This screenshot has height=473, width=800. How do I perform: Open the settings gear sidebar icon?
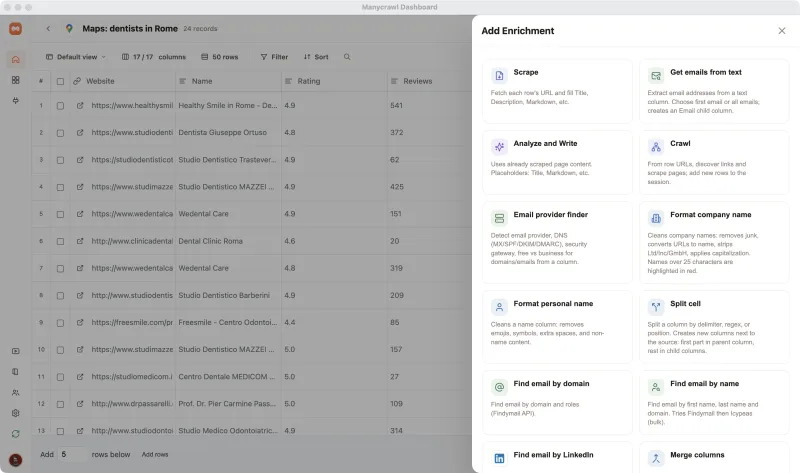click(15, 413)
